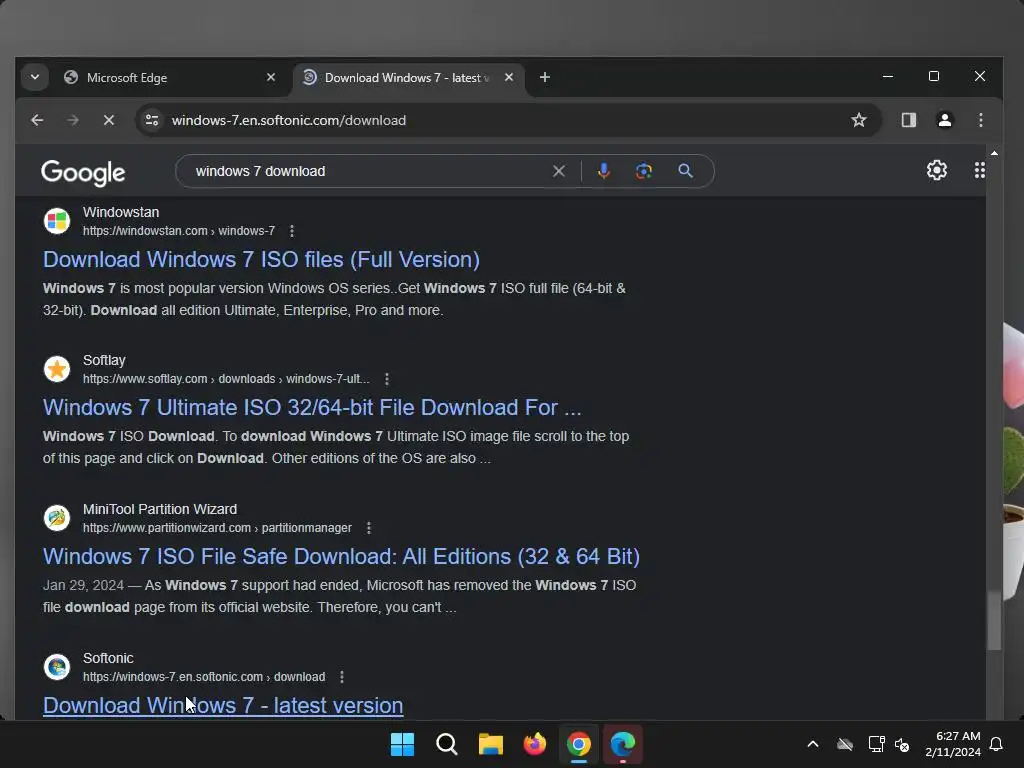Start voice search with microphone
The height and width of the screenshot is (768, 1024).
(604, 171)
